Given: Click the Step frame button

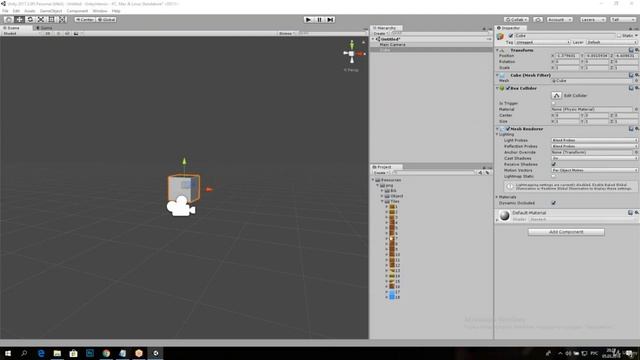Looking at the screenshot, I should coord(331,20).
